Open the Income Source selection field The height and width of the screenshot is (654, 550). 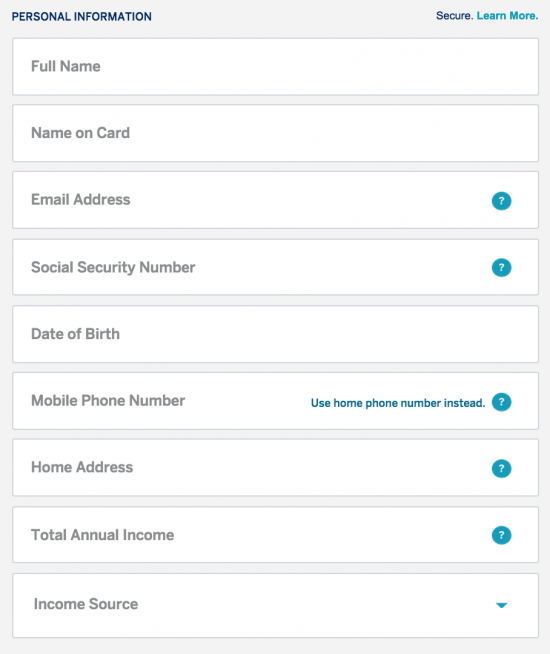click(275, 605)
